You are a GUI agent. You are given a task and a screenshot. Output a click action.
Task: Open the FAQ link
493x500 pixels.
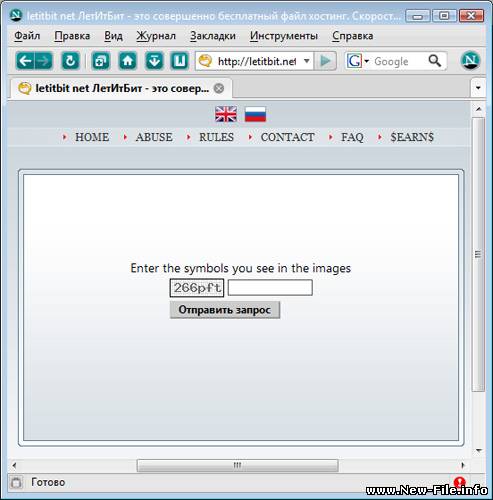click(352, 137)
